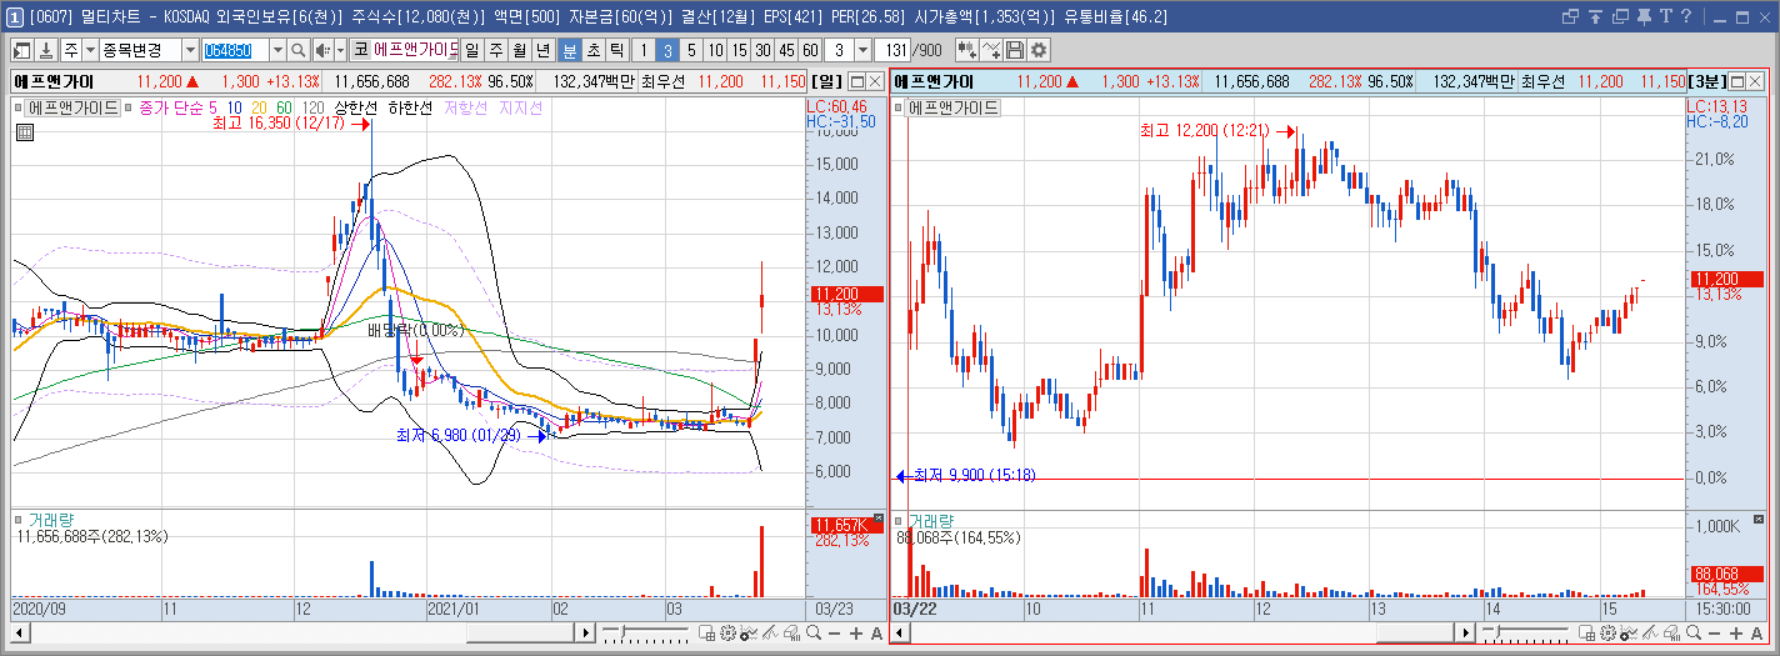Close the left daily chart pane
This screenshot has width=1780, height=656.
point(875,82)
